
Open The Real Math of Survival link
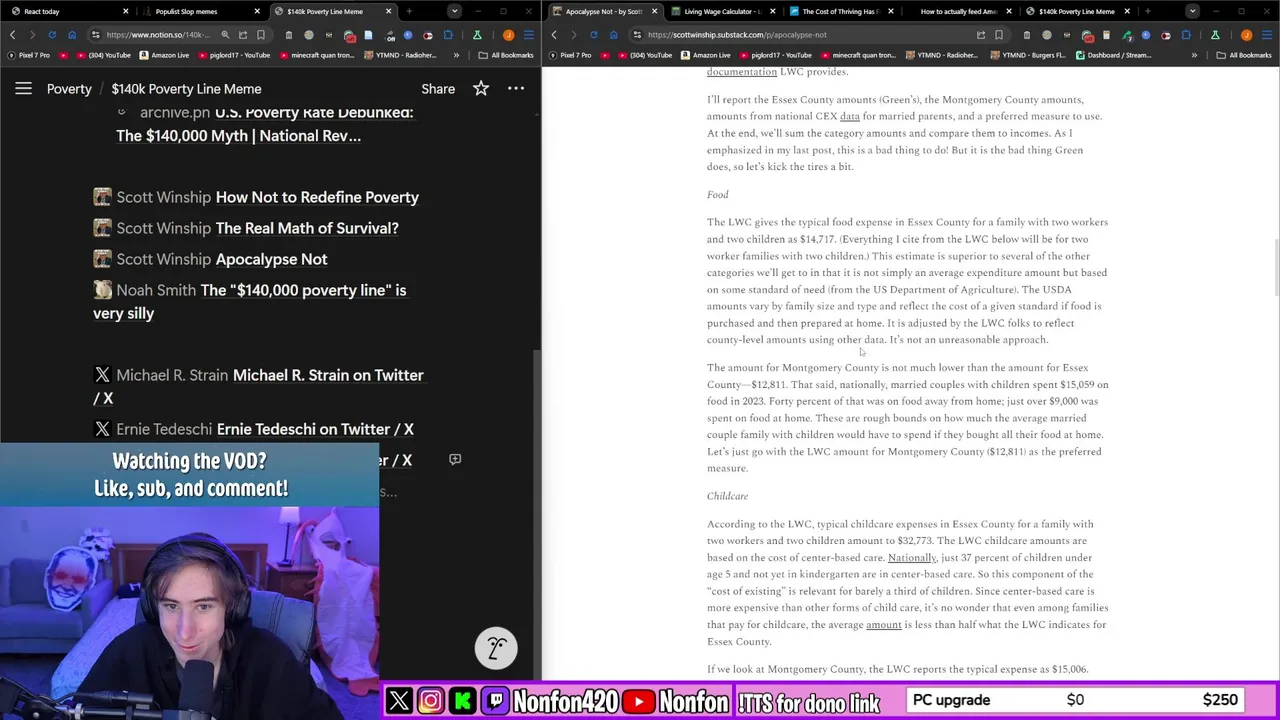click(x=307, y=228)
